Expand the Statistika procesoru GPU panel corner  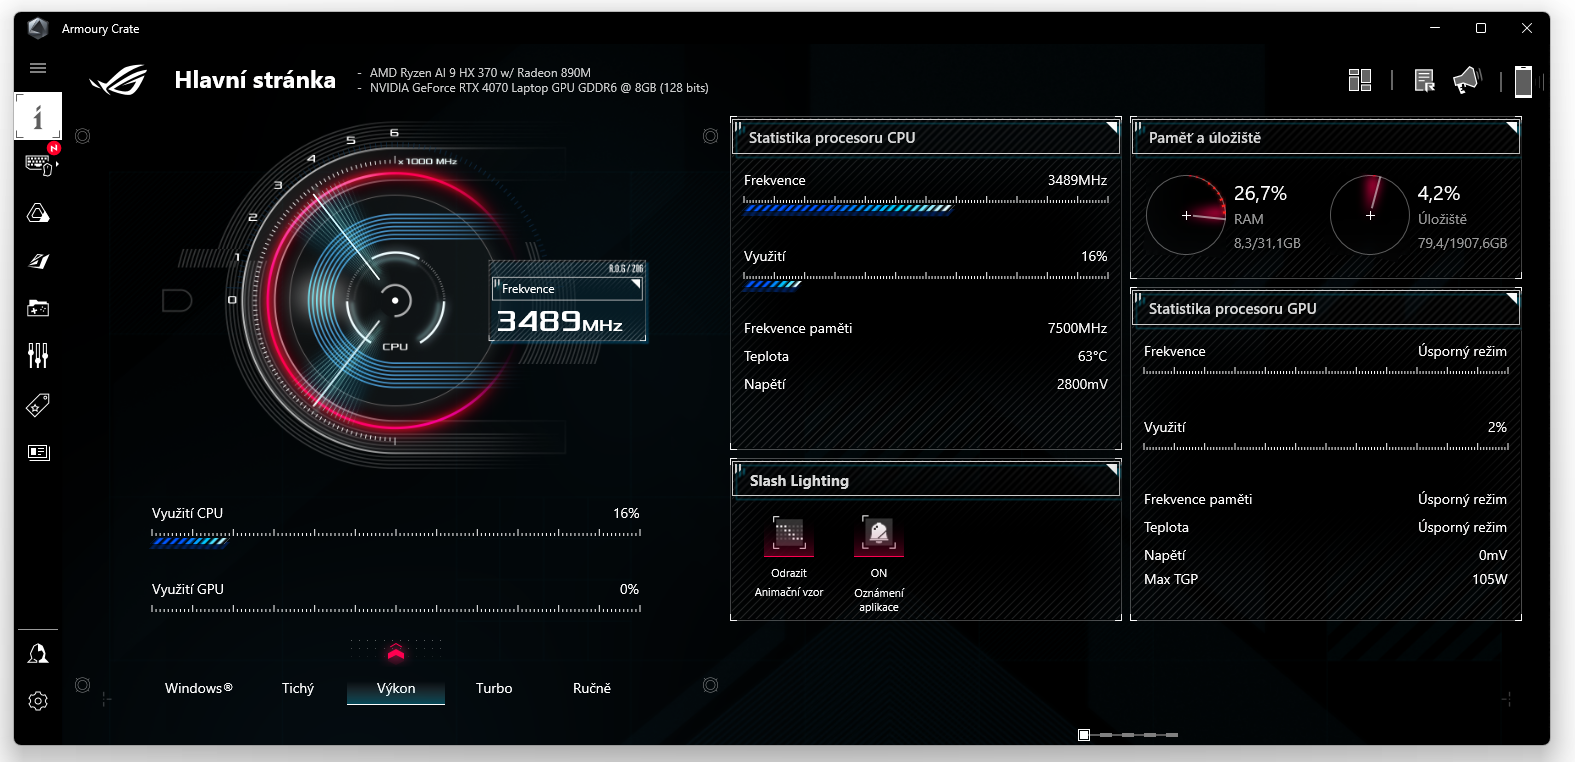tap(1512, 298)
